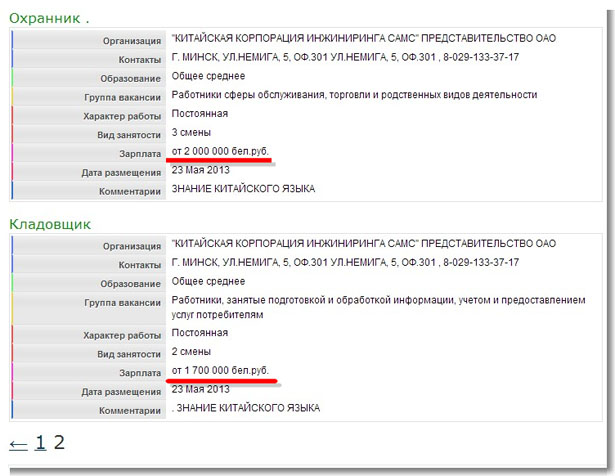Click Характер работы label in Охранник listing
The height and width of the screenshot is (476, 615).
click(120, 116)
